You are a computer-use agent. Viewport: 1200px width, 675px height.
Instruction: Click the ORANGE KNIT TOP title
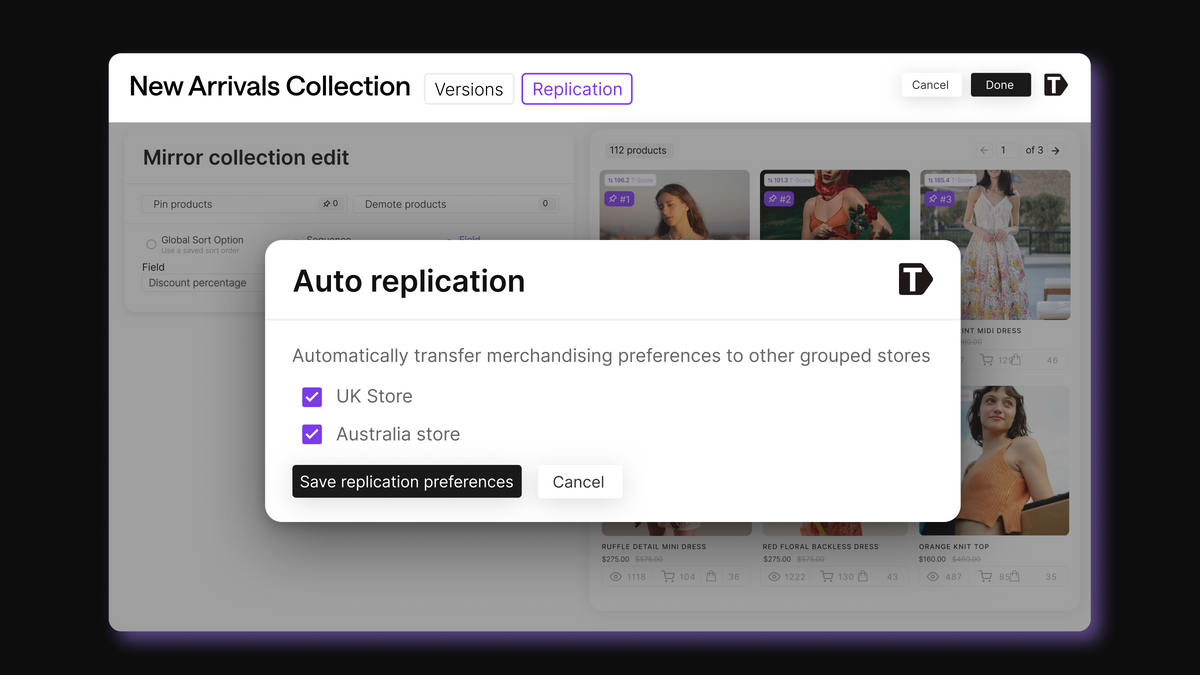(x=954, y=547)
